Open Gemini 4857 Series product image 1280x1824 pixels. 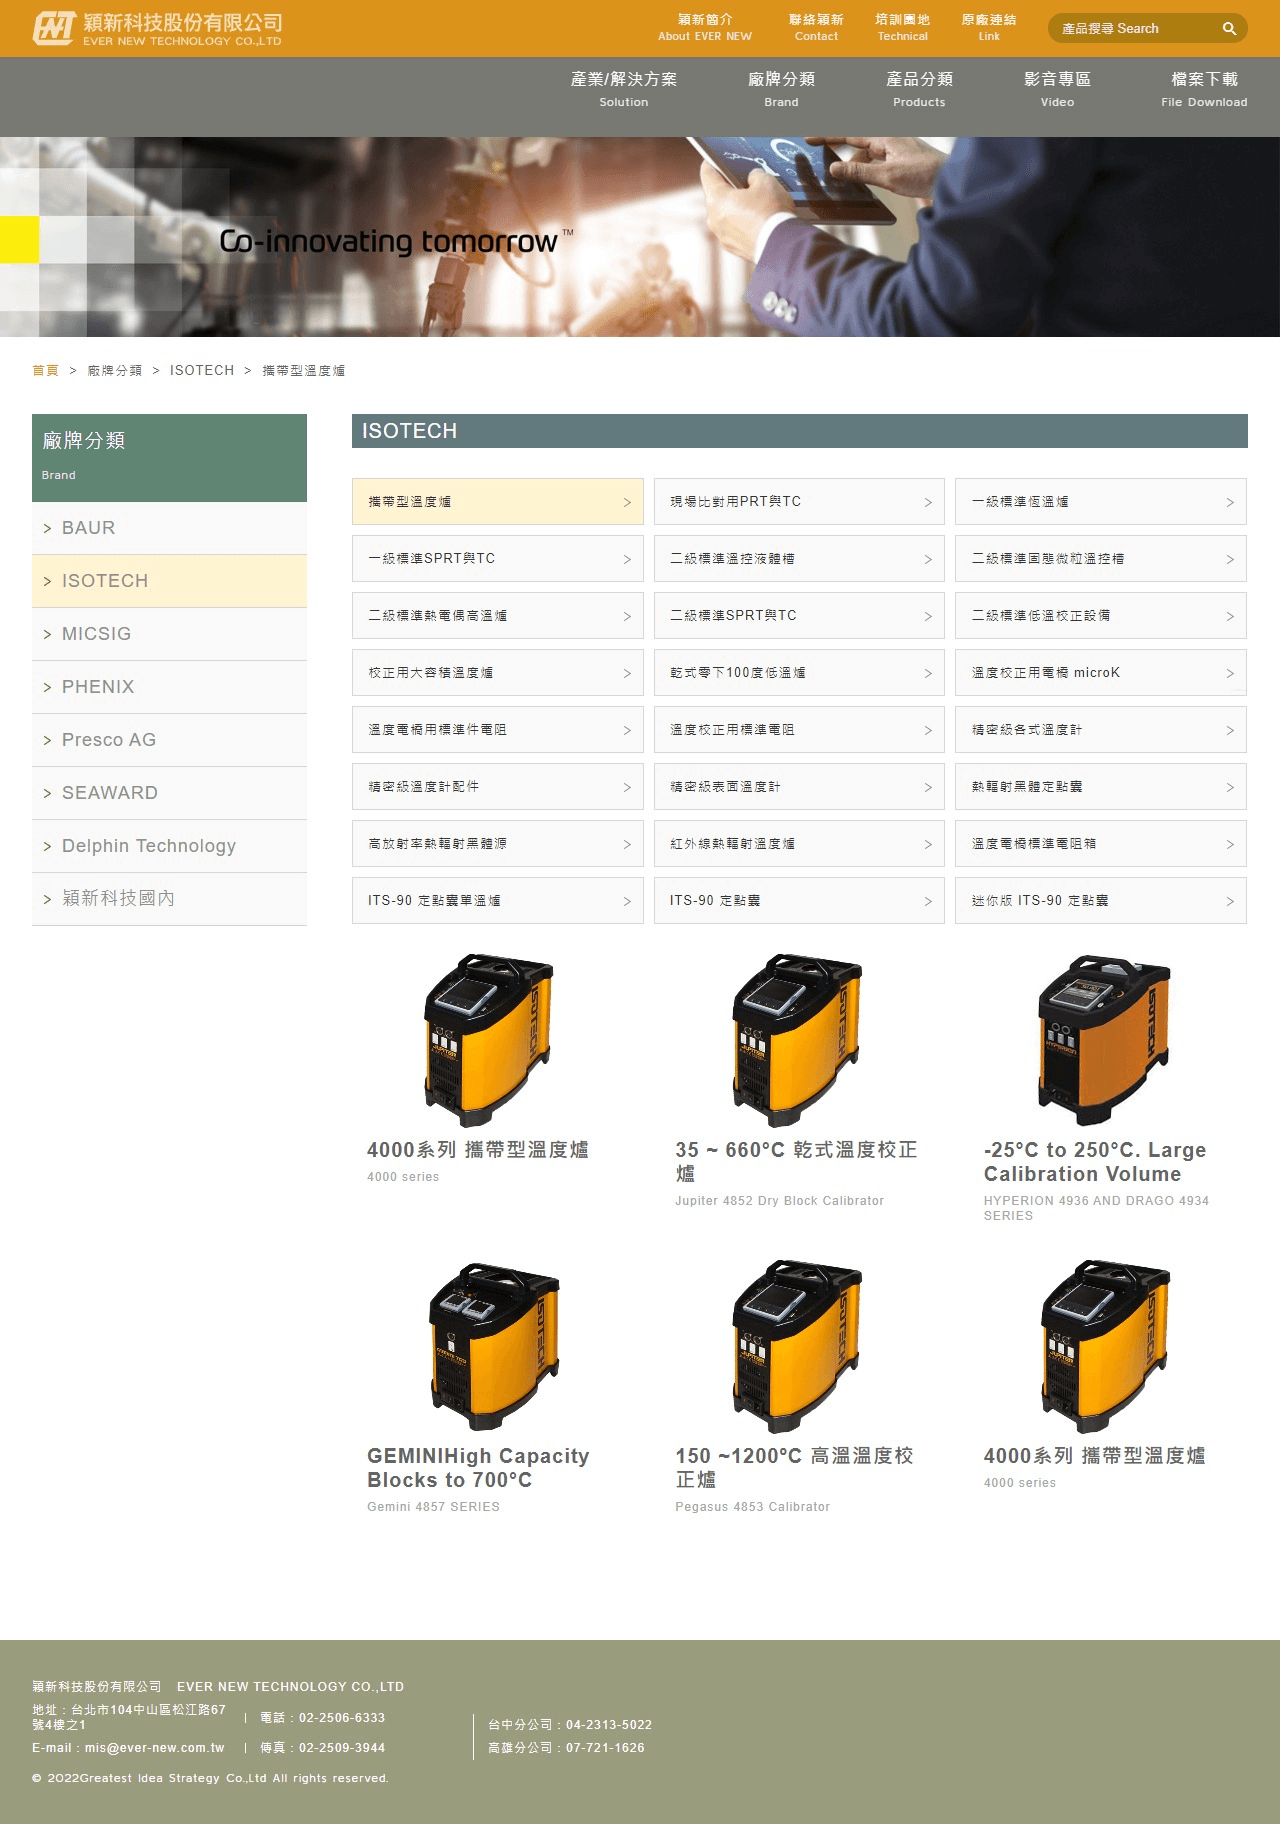tap(494, 1346)
